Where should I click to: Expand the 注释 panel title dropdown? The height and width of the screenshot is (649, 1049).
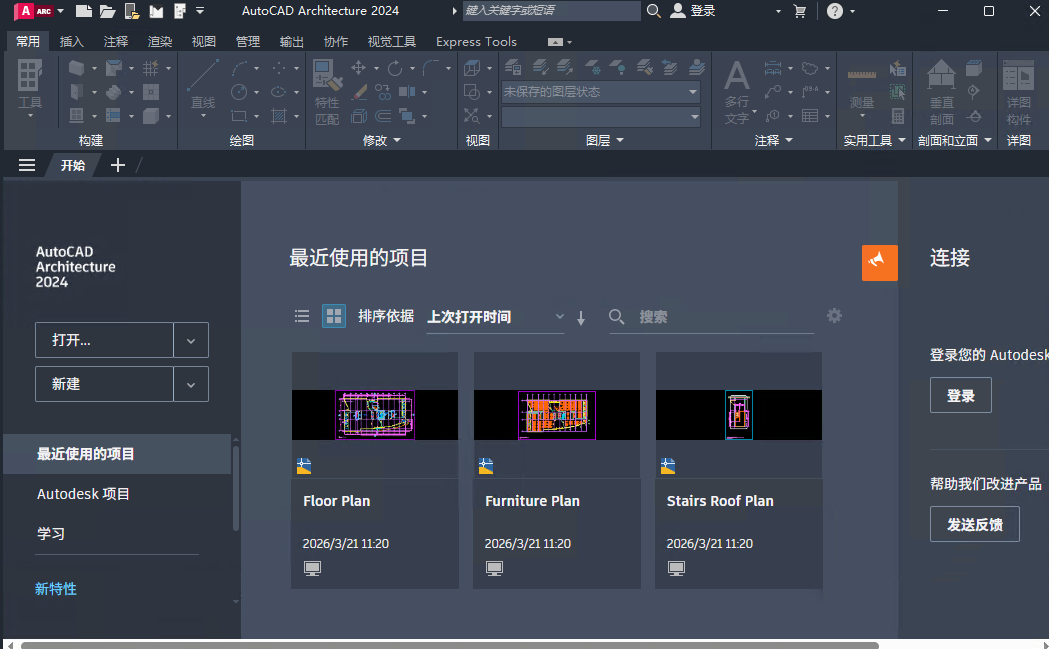coord(789,140)
